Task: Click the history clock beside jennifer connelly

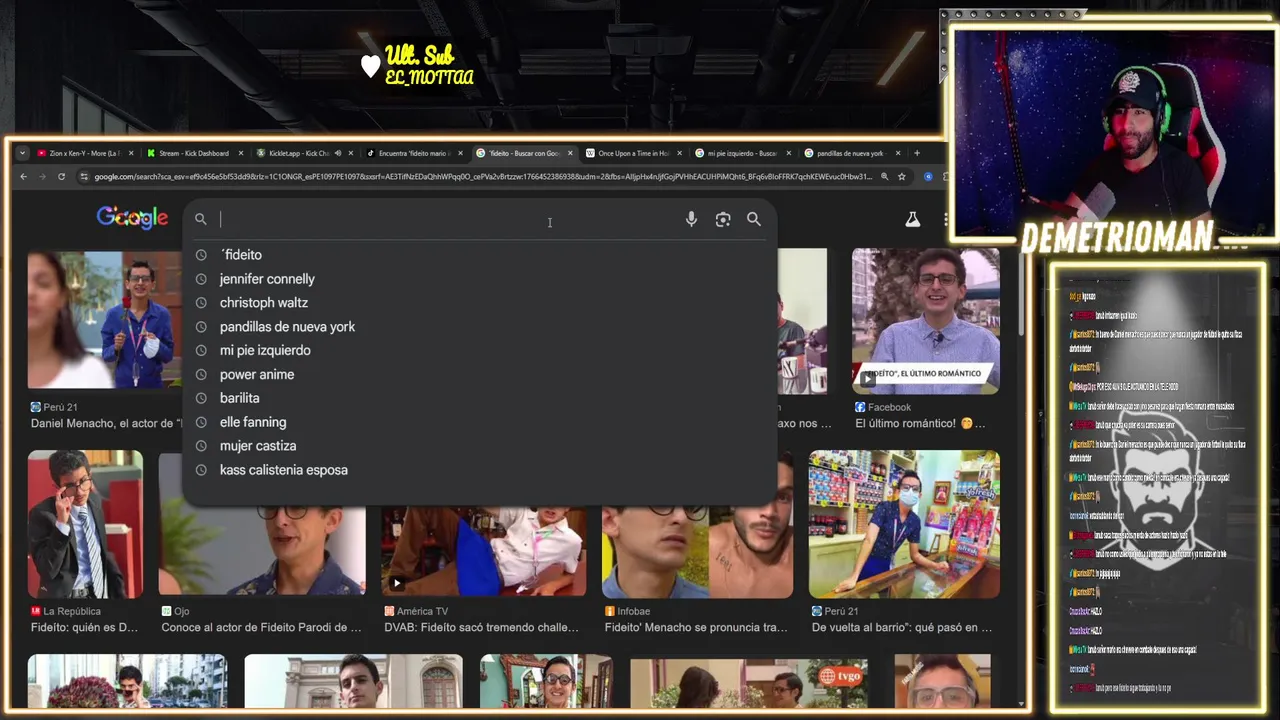Action: (x=201, y=279)
